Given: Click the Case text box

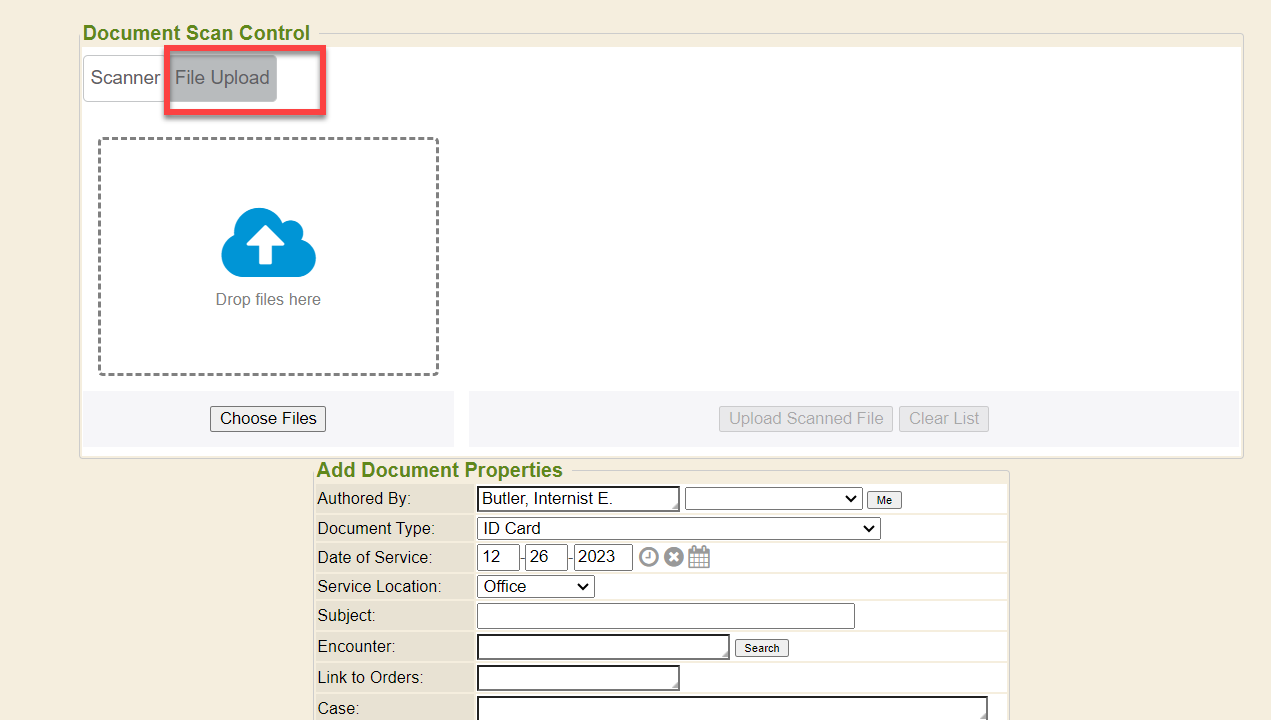Looking at the screenshot, I should tap(731, 708).
